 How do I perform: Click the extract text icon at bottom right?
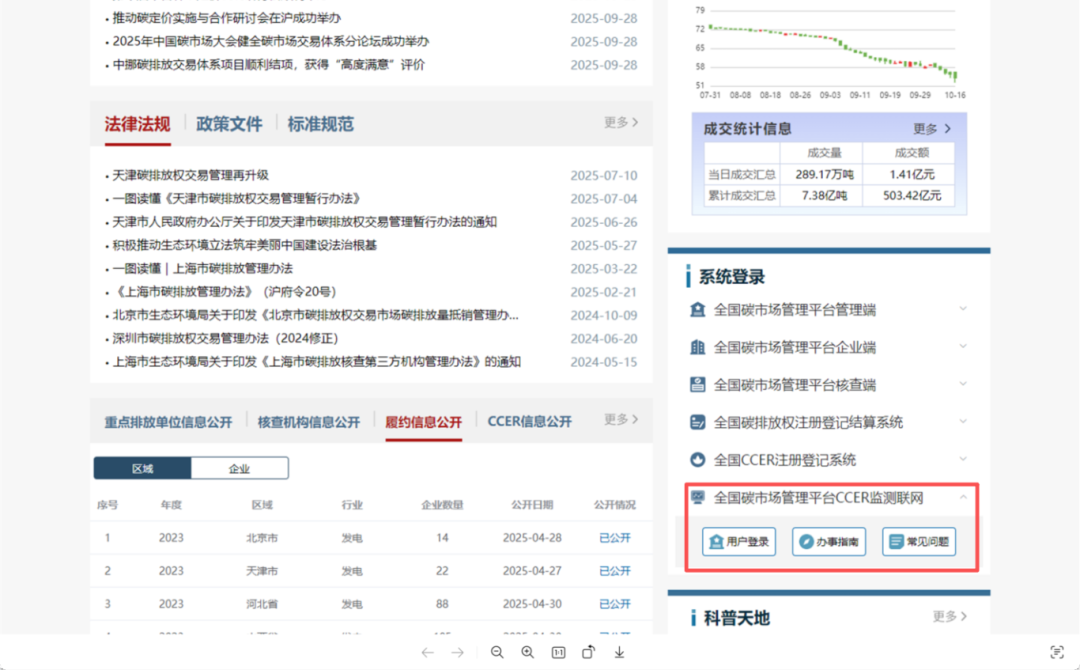coord(1057,652)
